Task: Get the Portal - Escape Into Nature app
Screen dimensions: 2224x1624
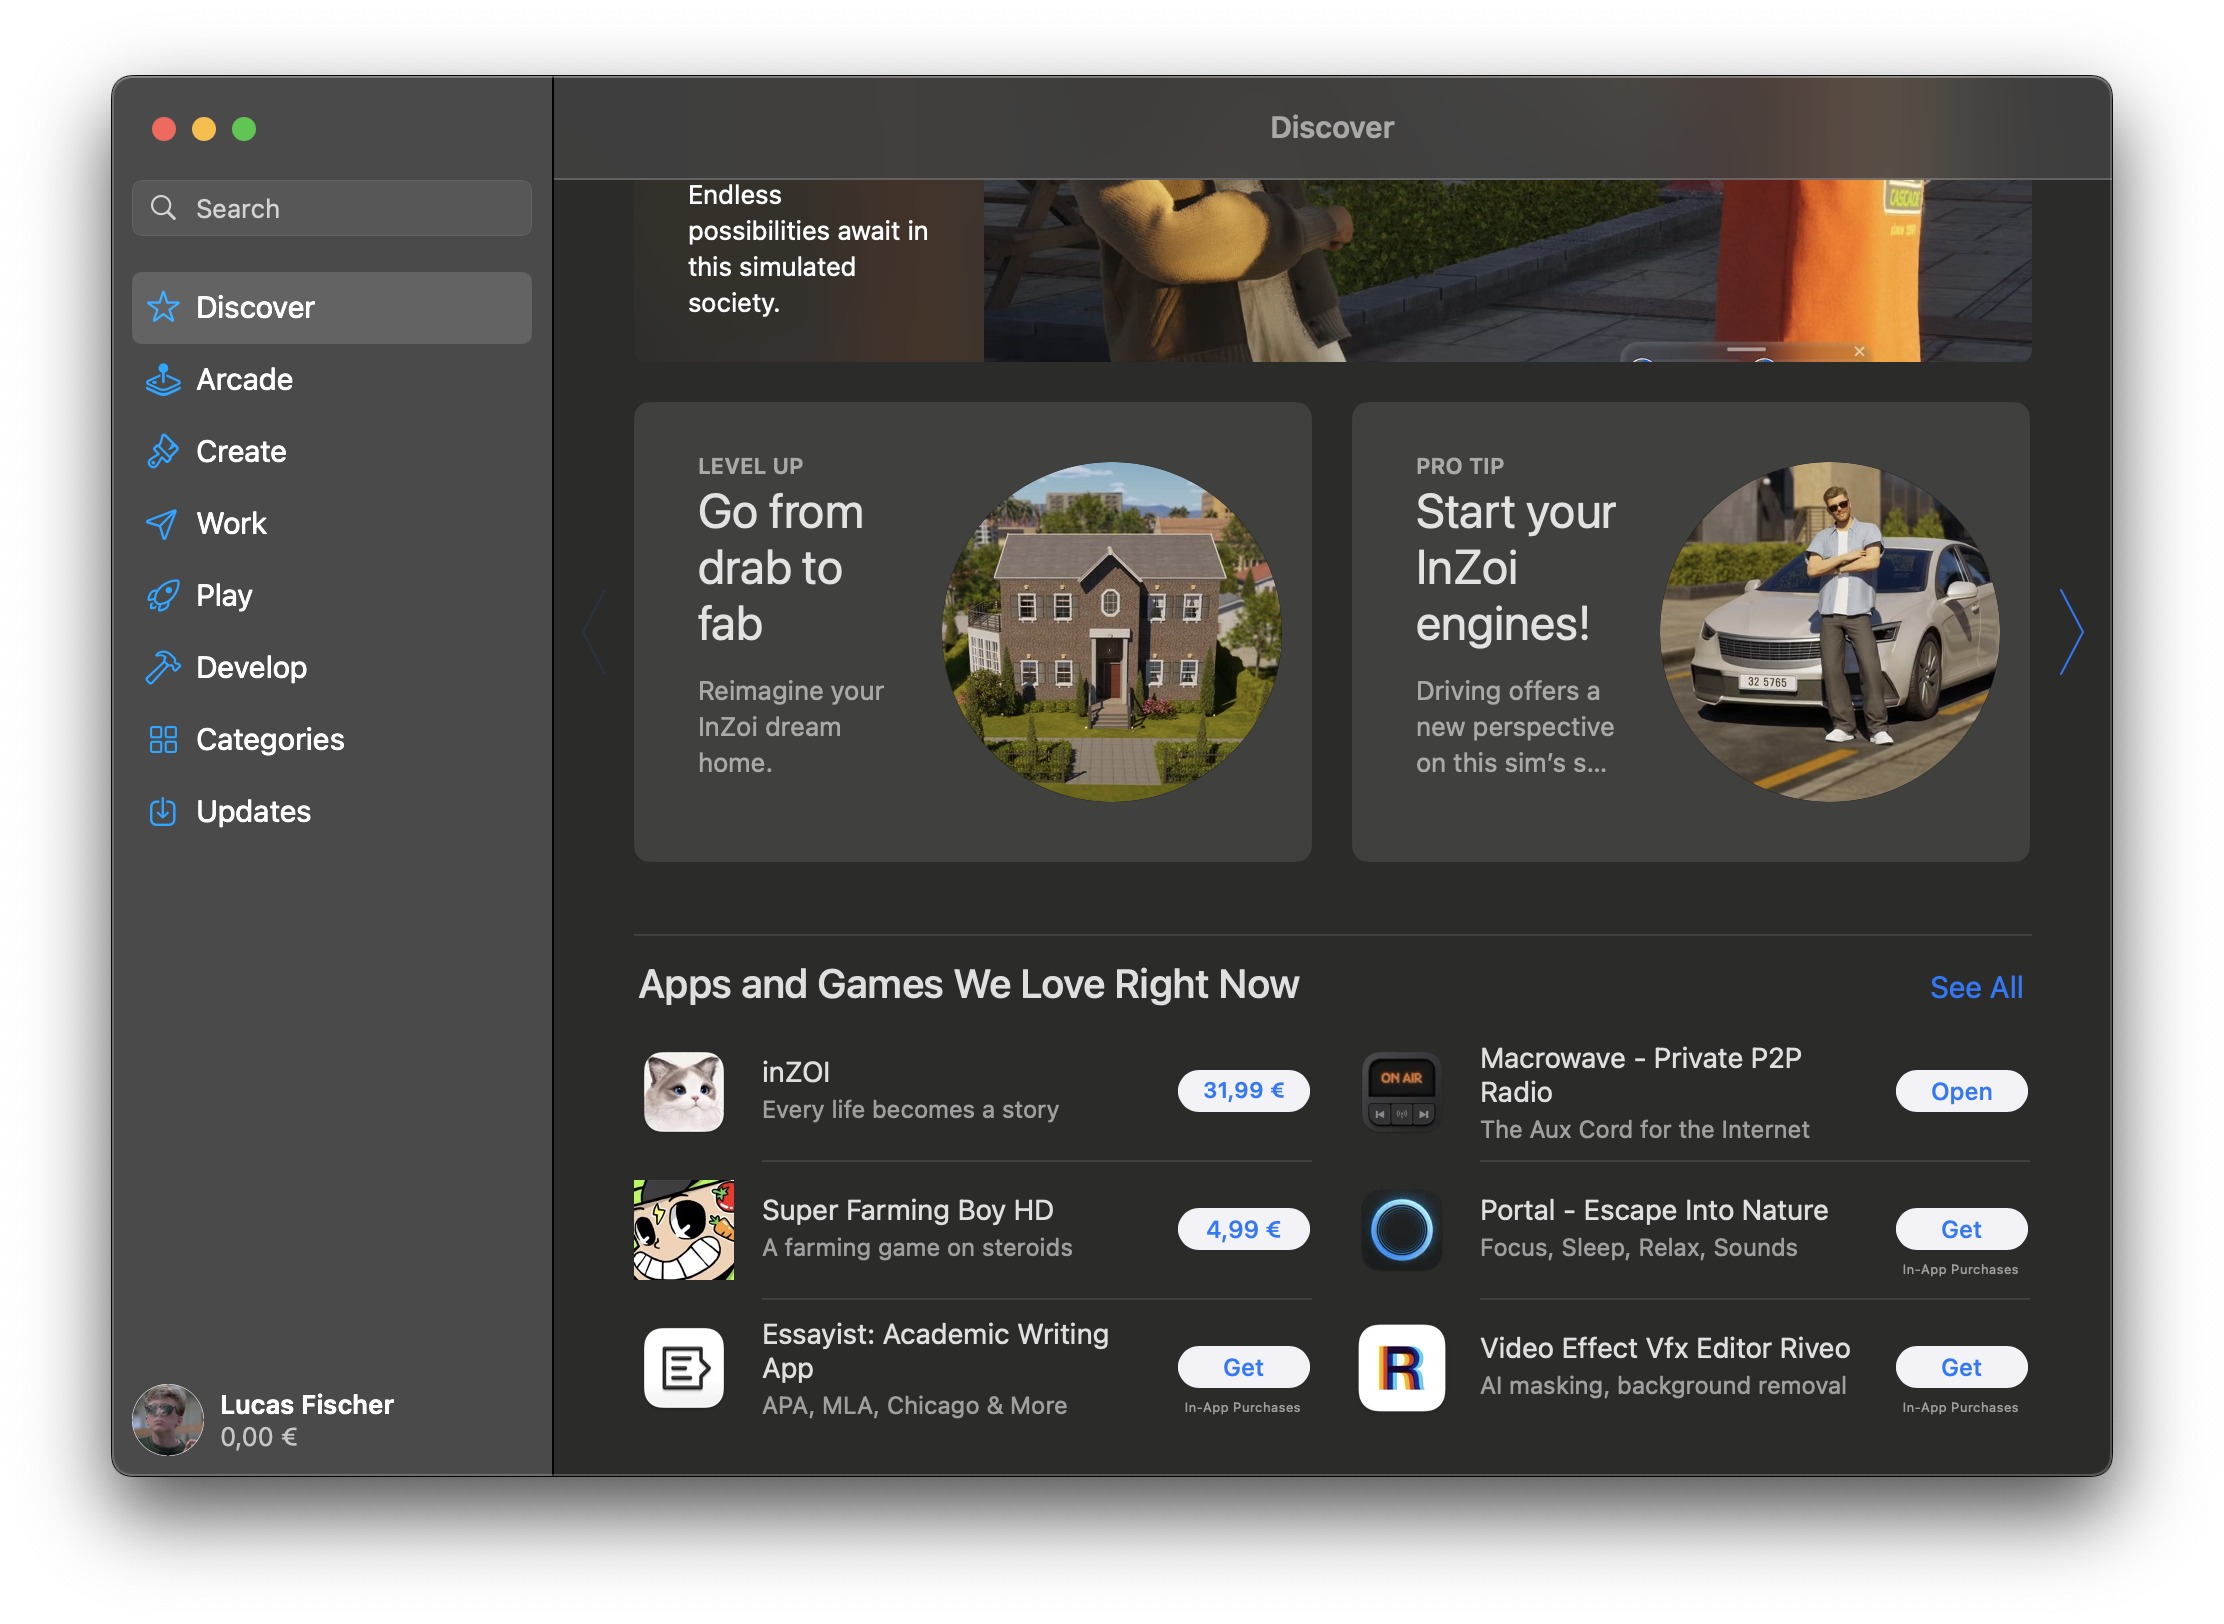Action: pyautogui.click(x=1960, y=1229)
